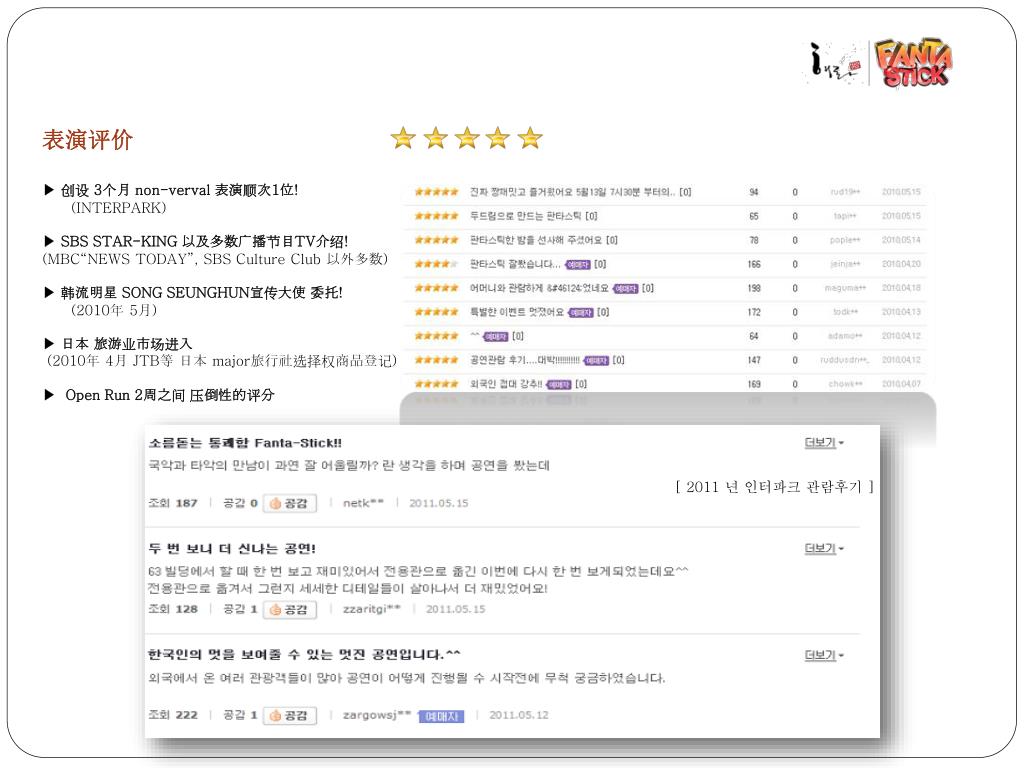This screenshot has width=1024, height=768.
Task: Click the first of five large gold stars
Action: click(x=404, y=138)
